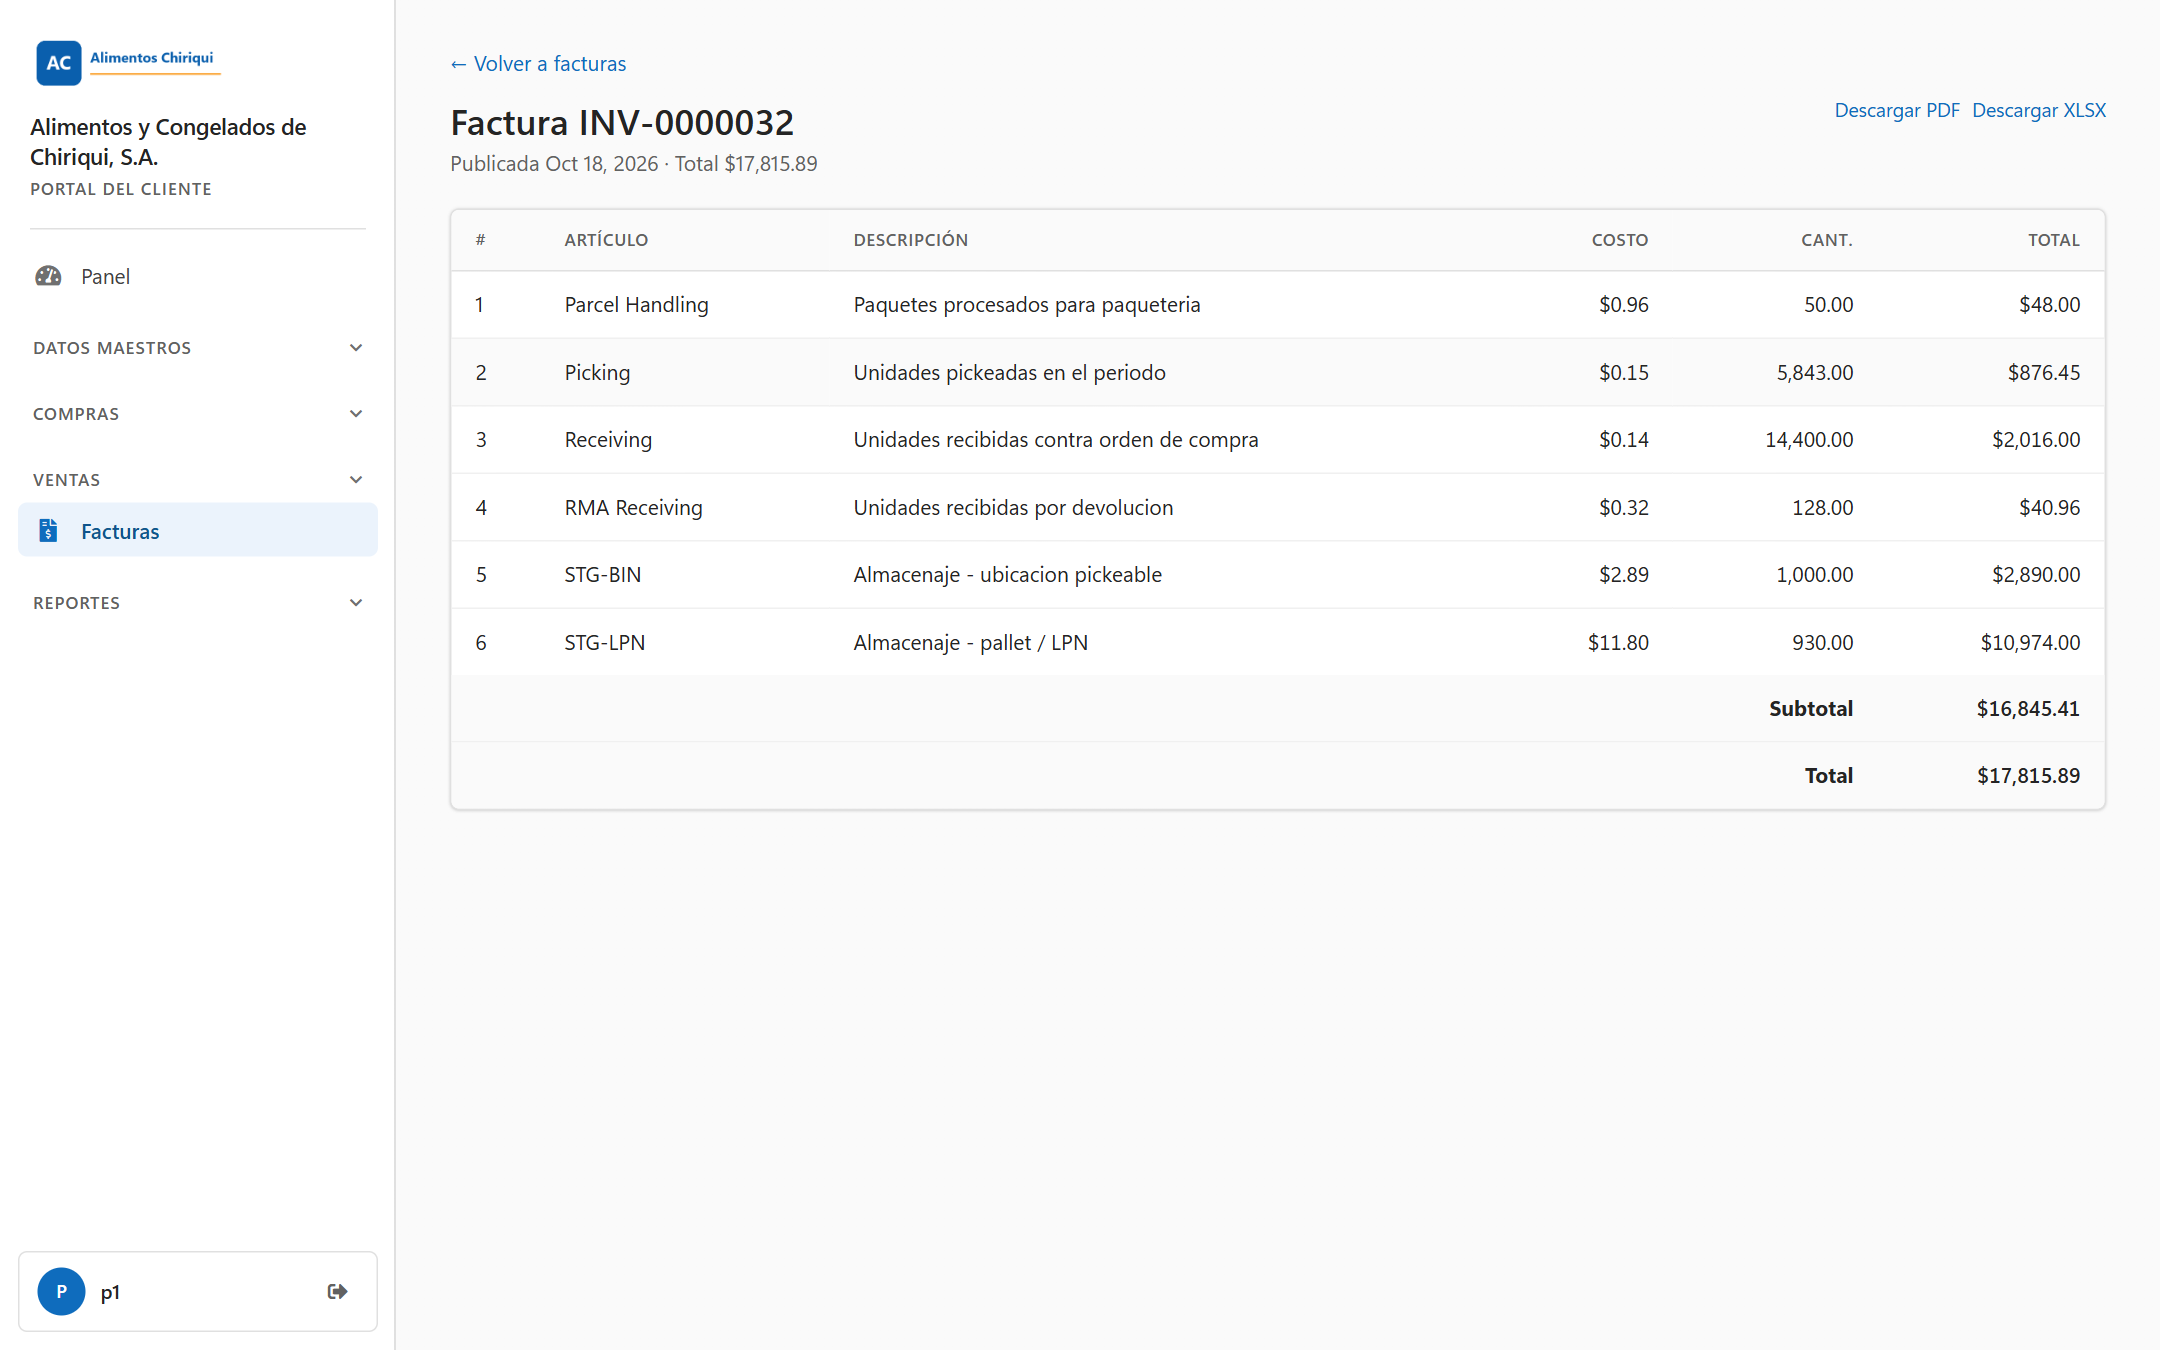Click the Facturas invoice icon
Viewport: 2160px width, 1350px height.
[x=48, y=531]
